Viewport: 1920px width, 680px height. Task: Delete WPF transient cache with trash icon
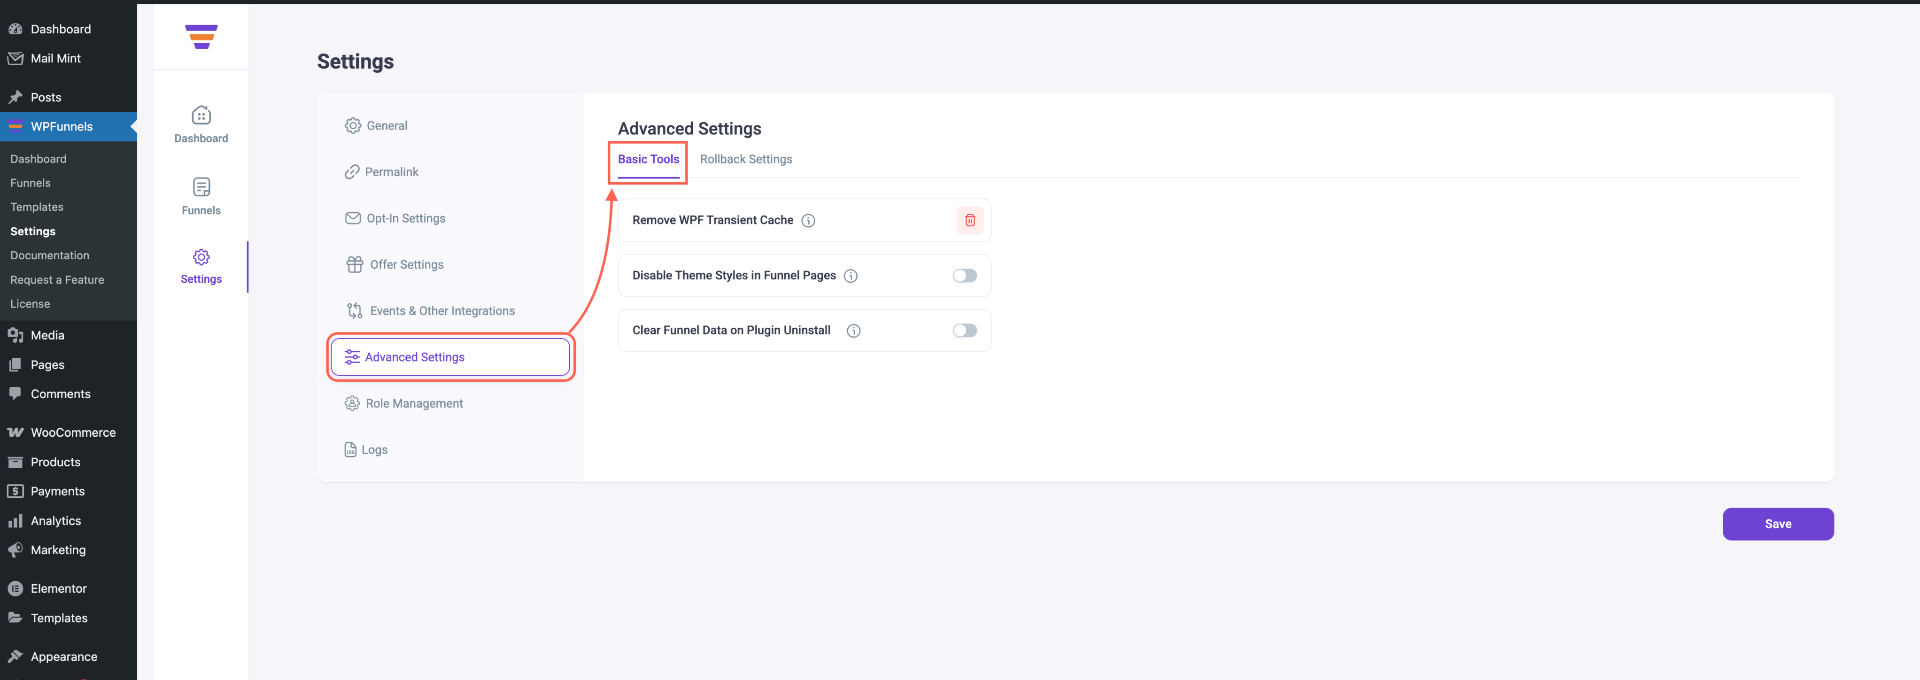coord(970,220)
